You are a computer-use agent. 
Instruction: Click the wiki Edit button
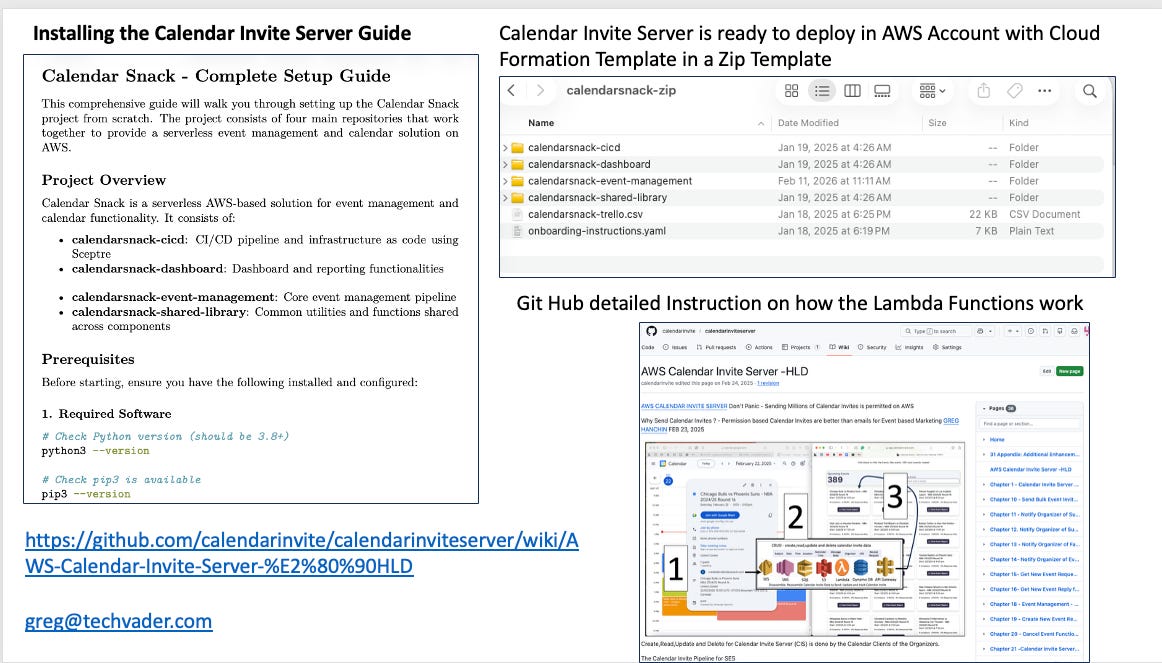(1047, 371)
